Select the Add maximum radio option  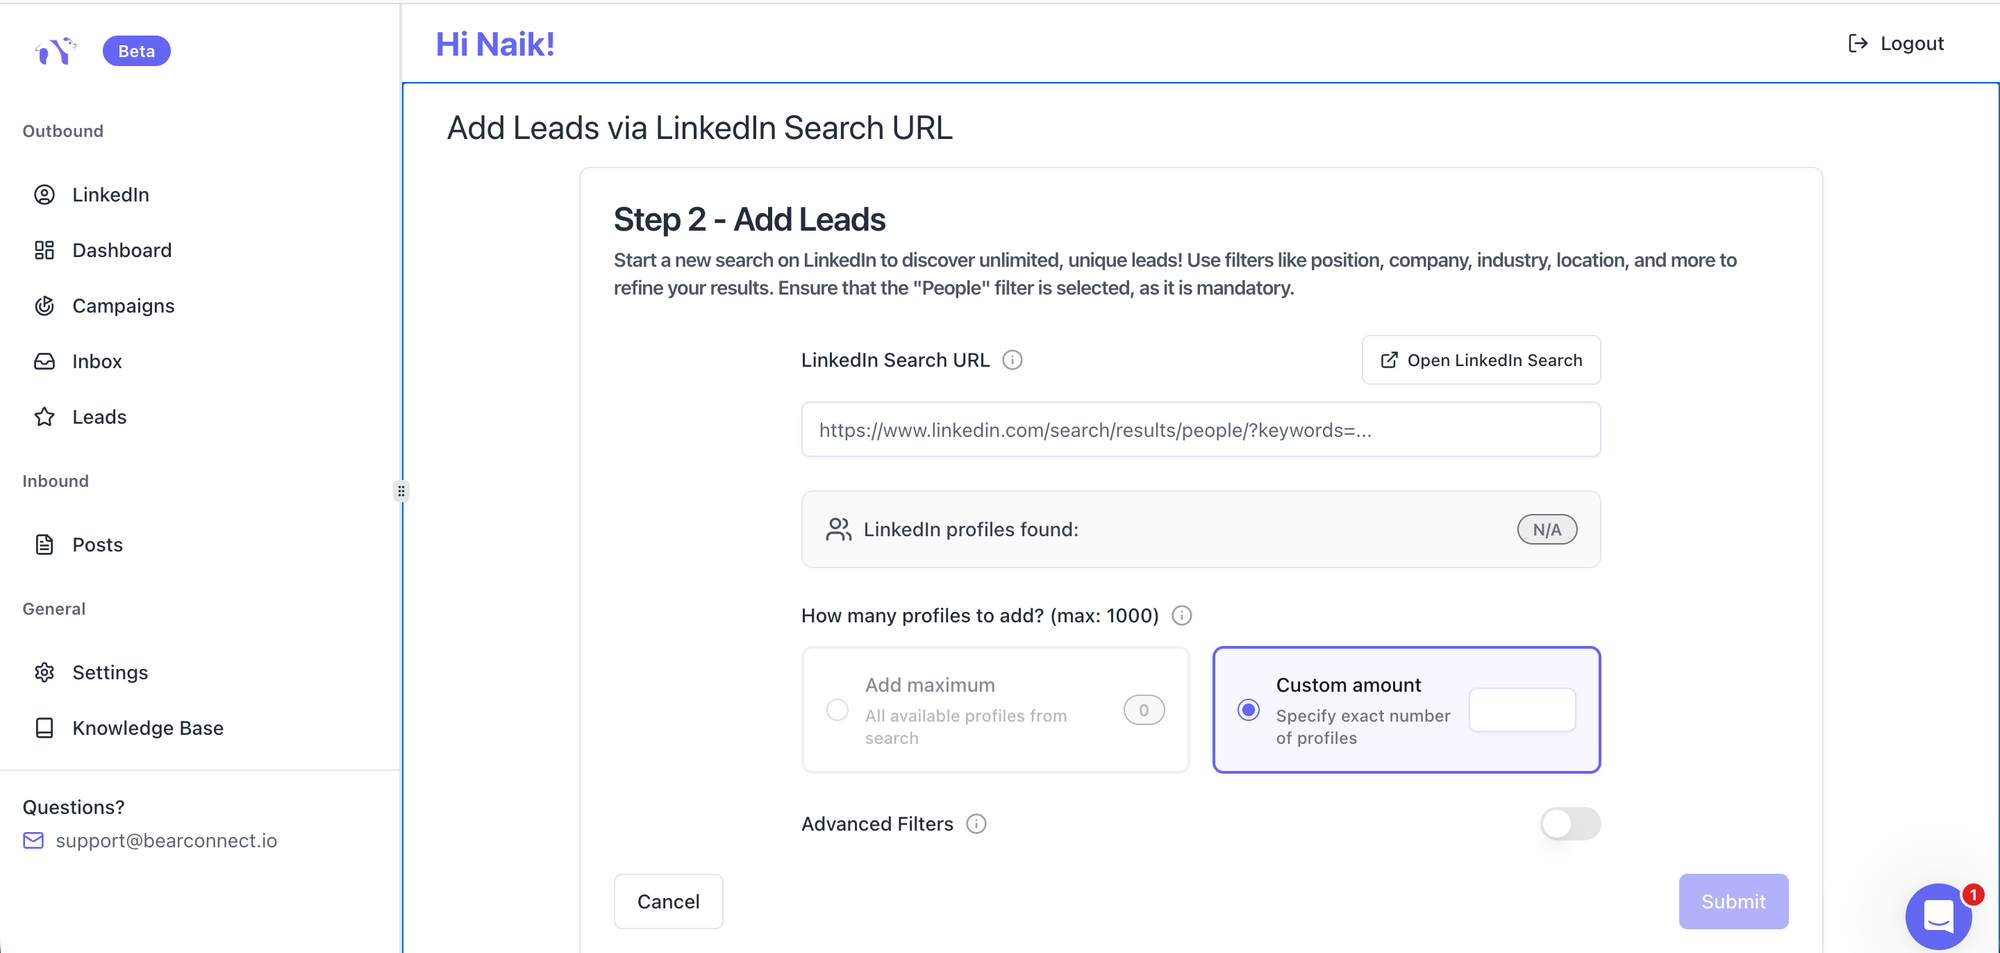tap(838, 710)
